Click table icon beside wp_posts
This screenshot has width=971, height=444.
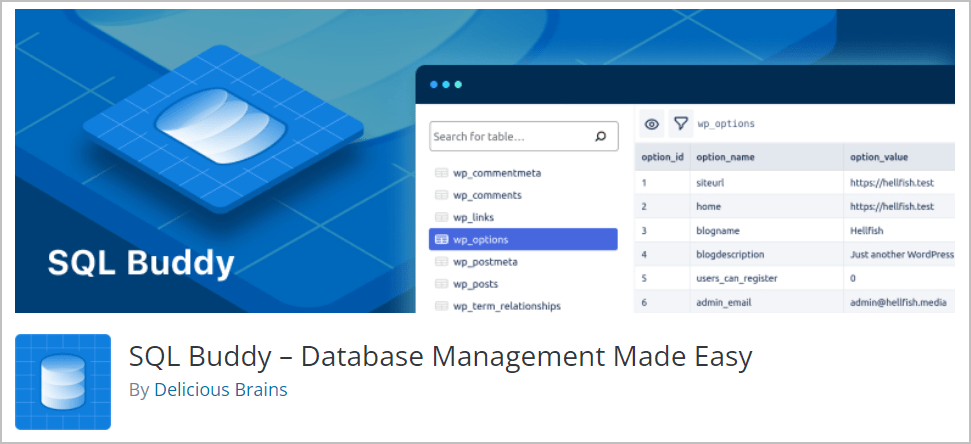pos(441,284)
